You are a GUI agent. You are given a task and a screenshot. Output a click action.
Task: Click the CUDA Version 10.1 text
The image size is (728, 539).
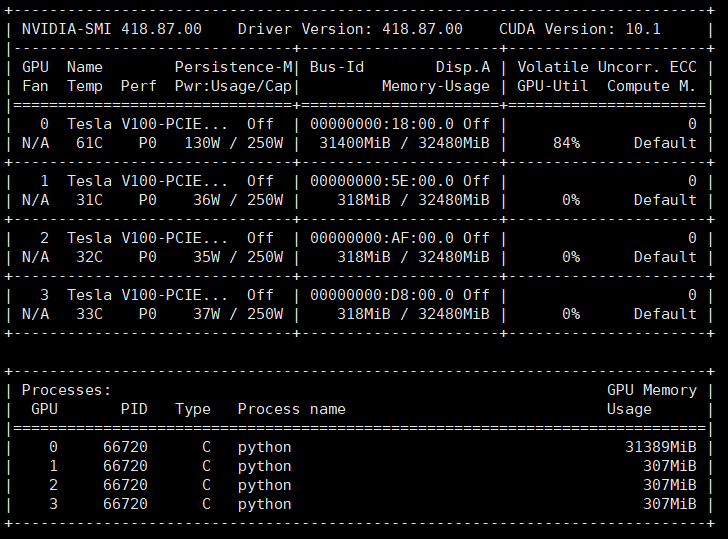coord(580,29)
